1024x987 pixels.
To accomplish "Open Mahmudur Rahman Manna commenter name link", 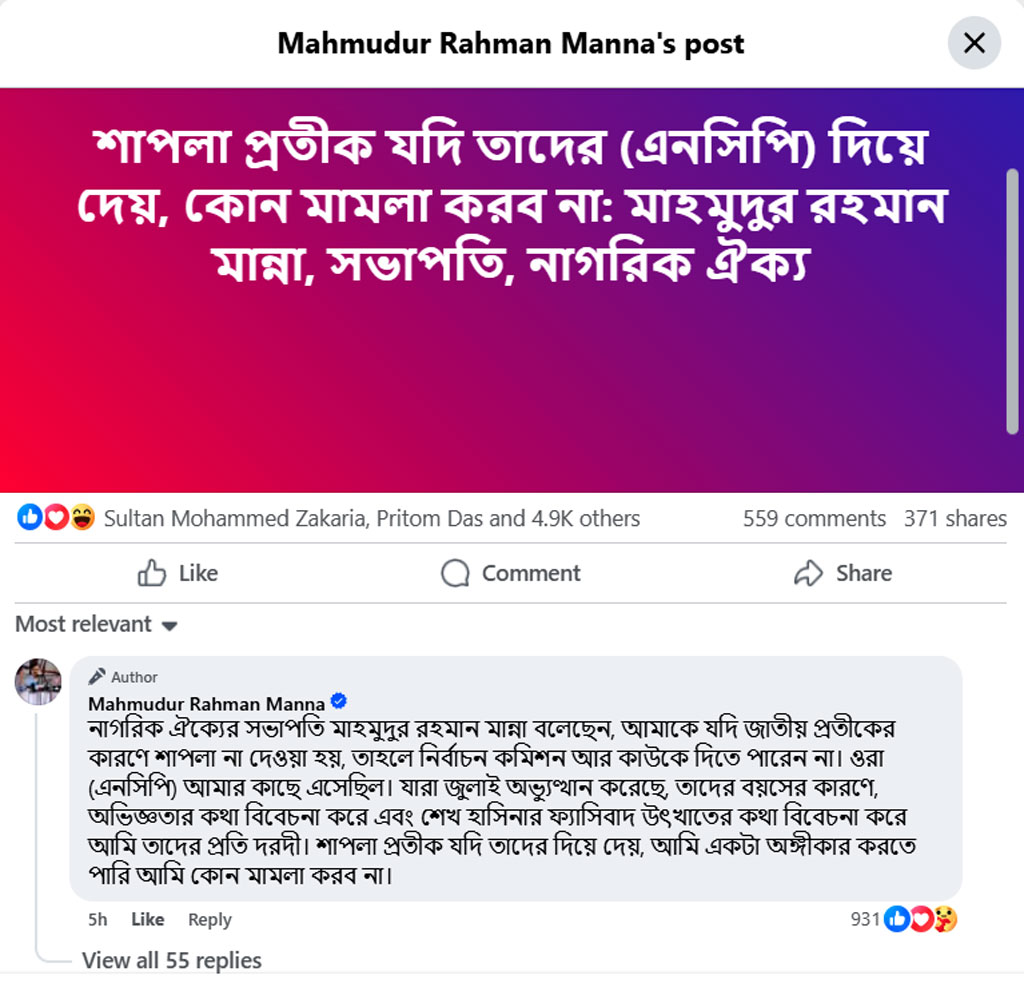I will point(206,703).
